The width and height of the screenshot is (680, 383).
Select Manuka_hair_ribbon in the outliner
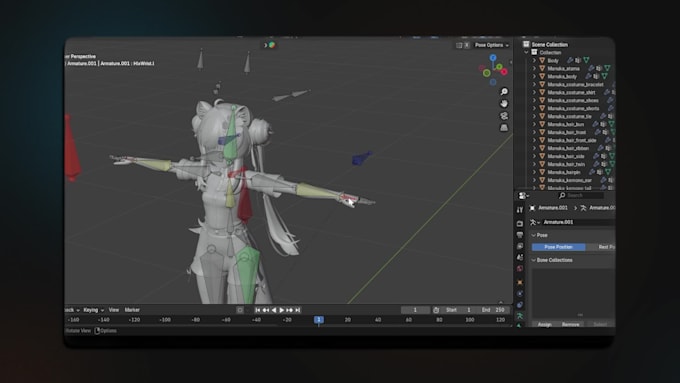568,148
